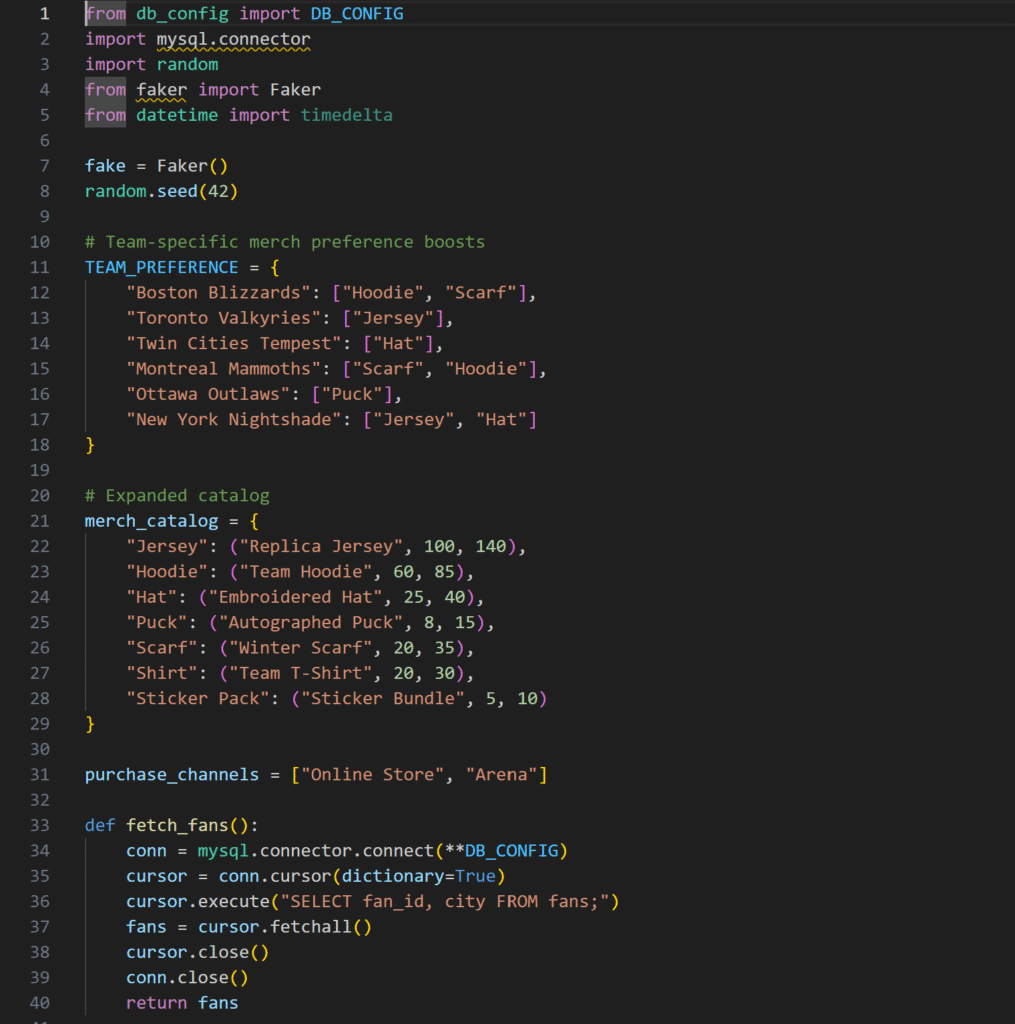The width and height of the screenshot is (1015, 1024).
Task: Click the "TEAM_PREFERENCE" dictionary name
Action: 161,268
